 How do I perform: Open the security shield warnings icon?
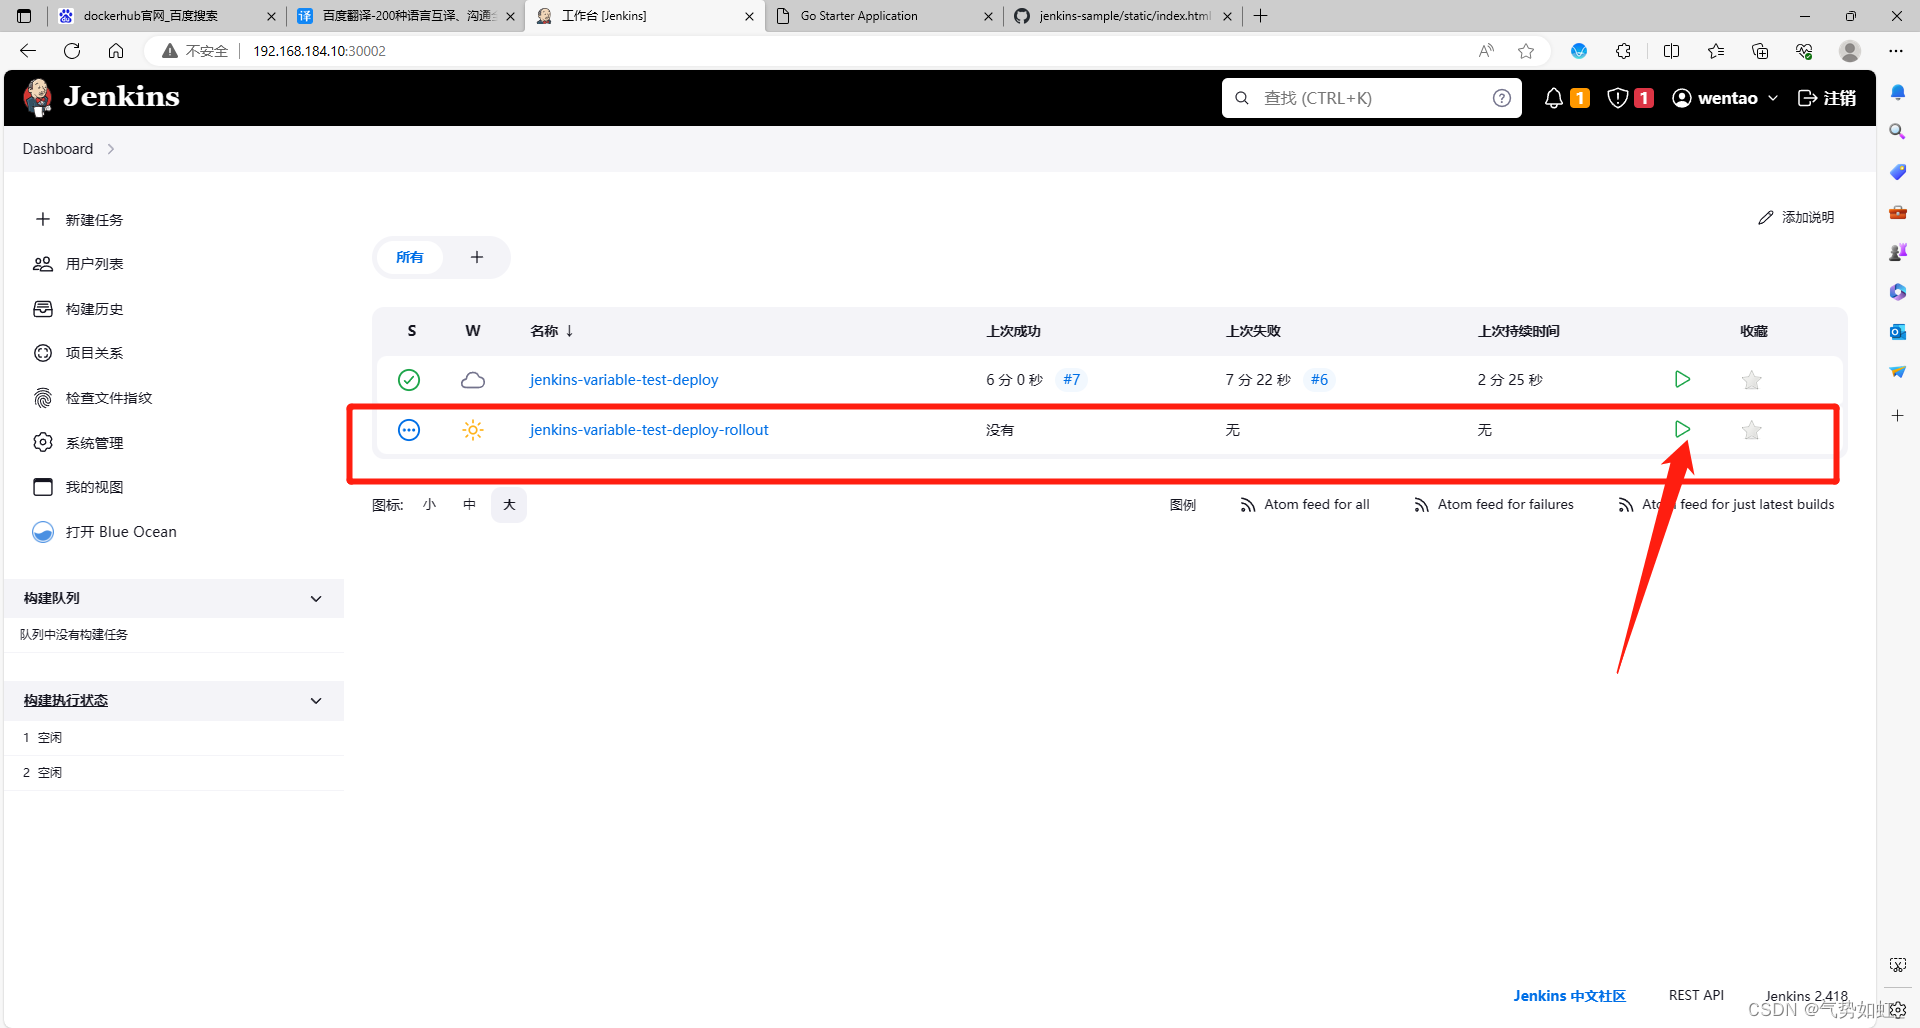click(x=1617, y=98)
